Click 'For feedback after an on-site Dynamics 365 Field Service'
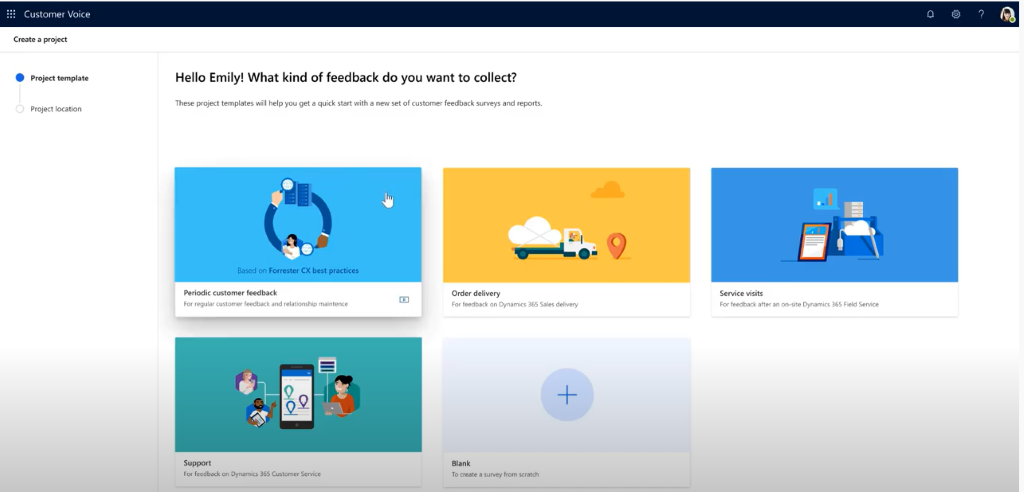Screen dimensions: 1024x492 point(799,304)
